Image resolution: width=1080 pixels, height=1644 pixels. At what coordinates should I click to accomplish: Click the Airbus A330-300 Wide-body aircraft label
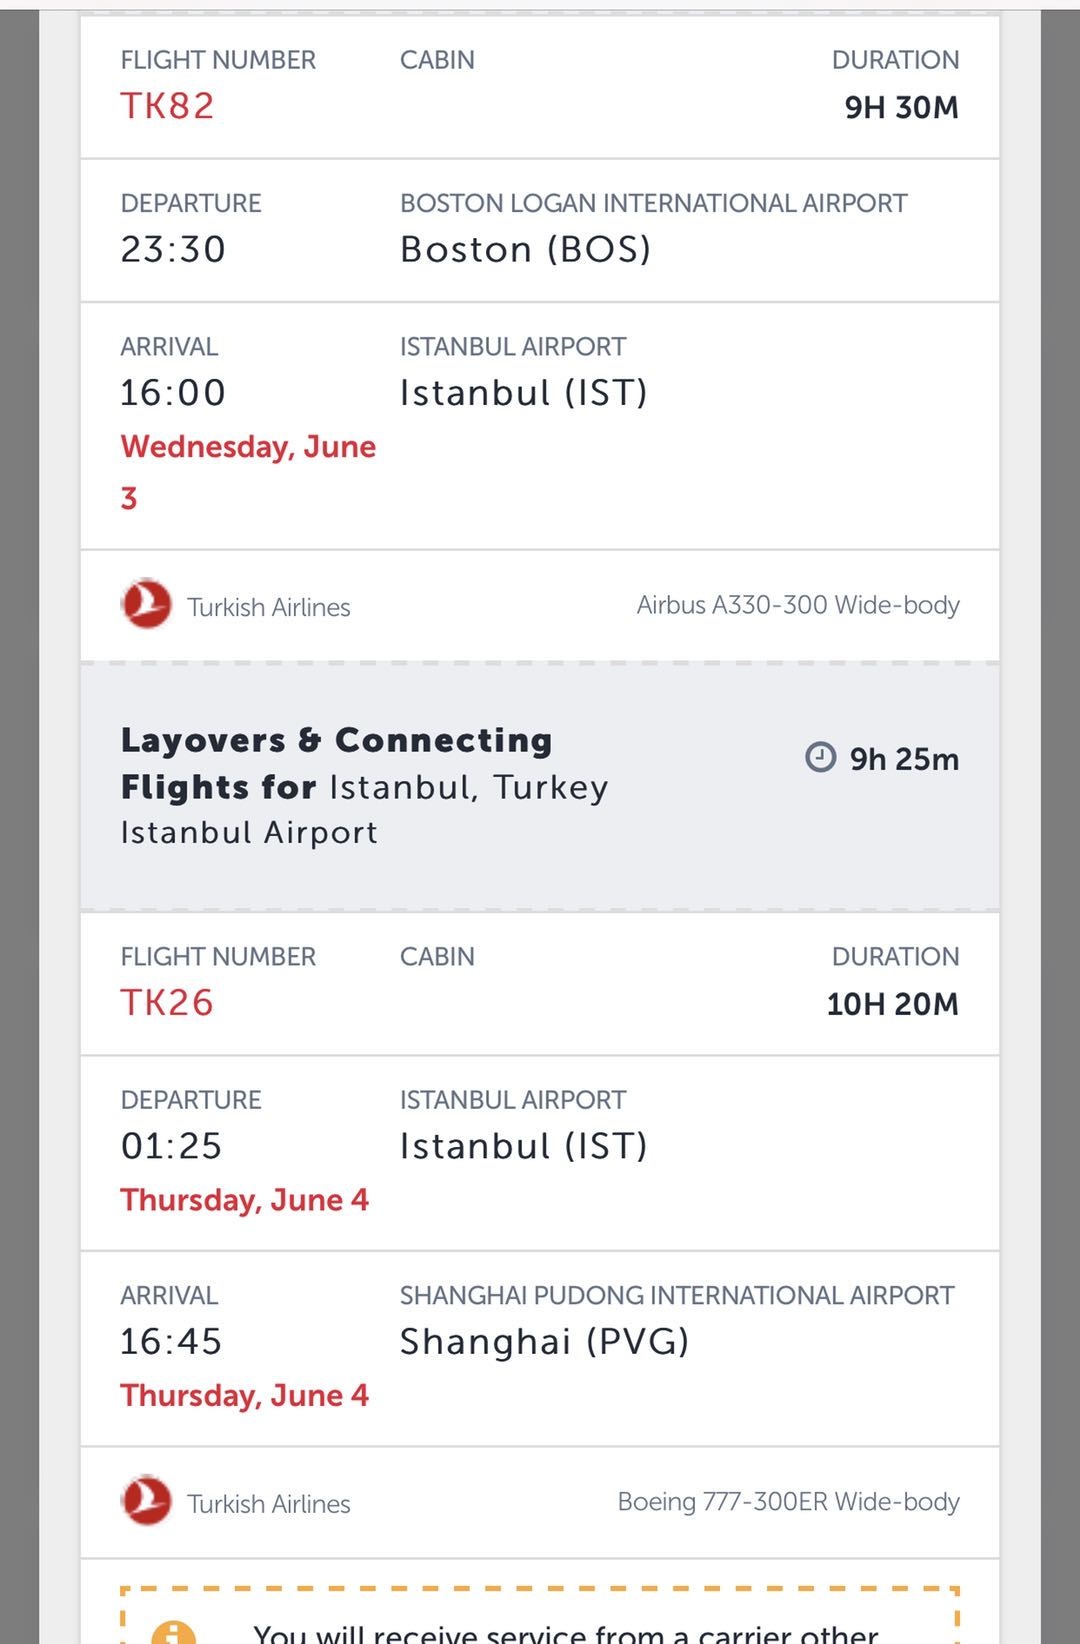point(797,605)
